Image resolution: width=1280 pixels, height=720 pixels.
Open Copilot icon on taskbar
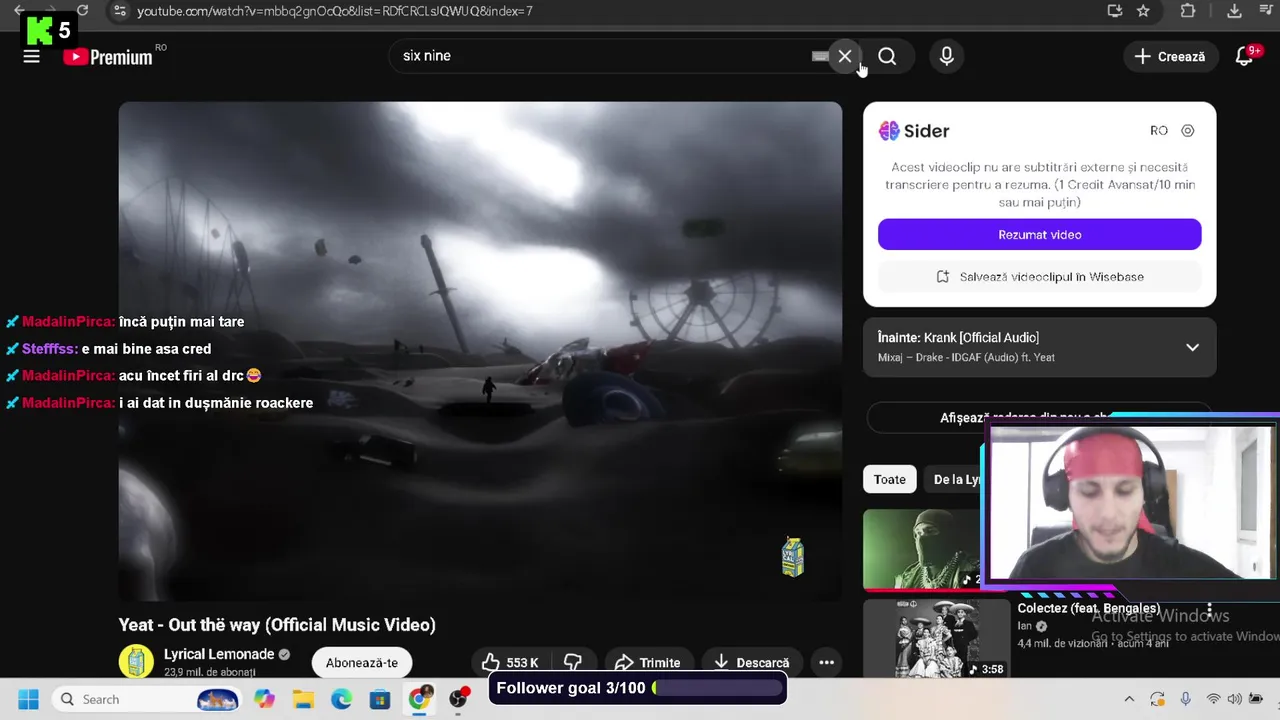tap(264, 699)
